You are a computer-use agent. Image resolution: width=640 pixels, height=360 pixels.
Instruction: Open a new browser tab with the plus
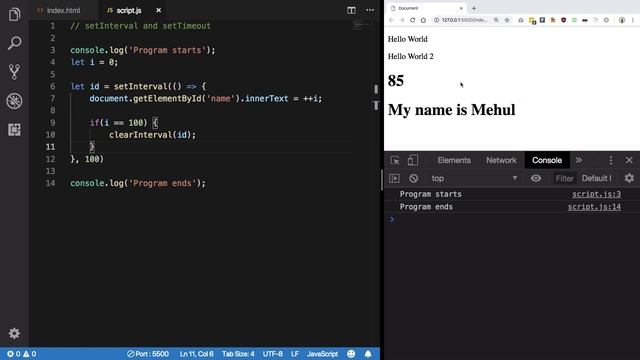[x=474, y=8]
